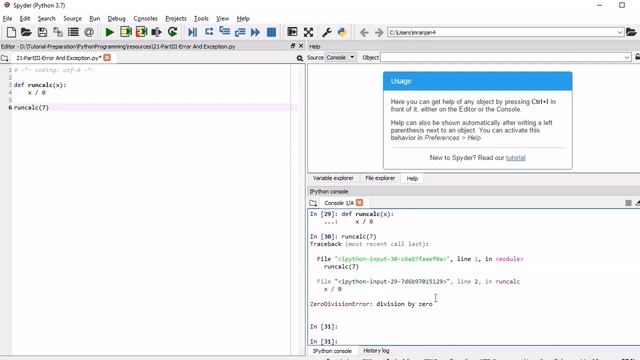Viewport: 640px width, 360px height.
Task: Browse the editor tabs list
Action: (x=4, y=58)
